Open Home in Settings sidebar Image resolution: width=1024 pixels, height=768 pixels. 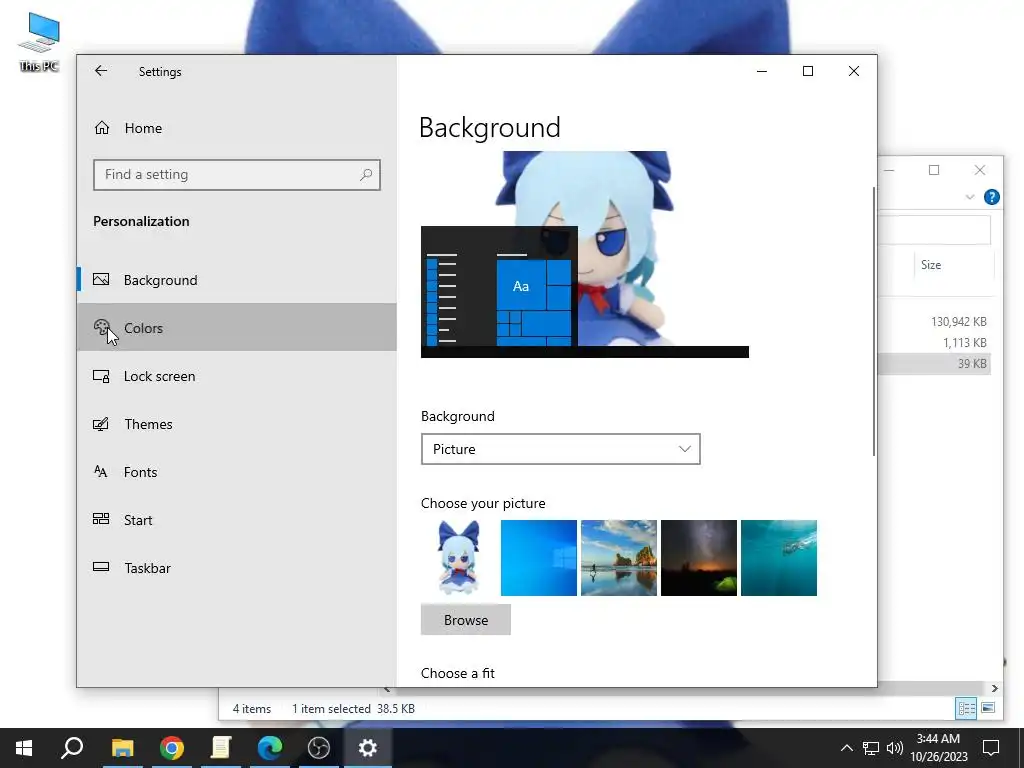236,128
